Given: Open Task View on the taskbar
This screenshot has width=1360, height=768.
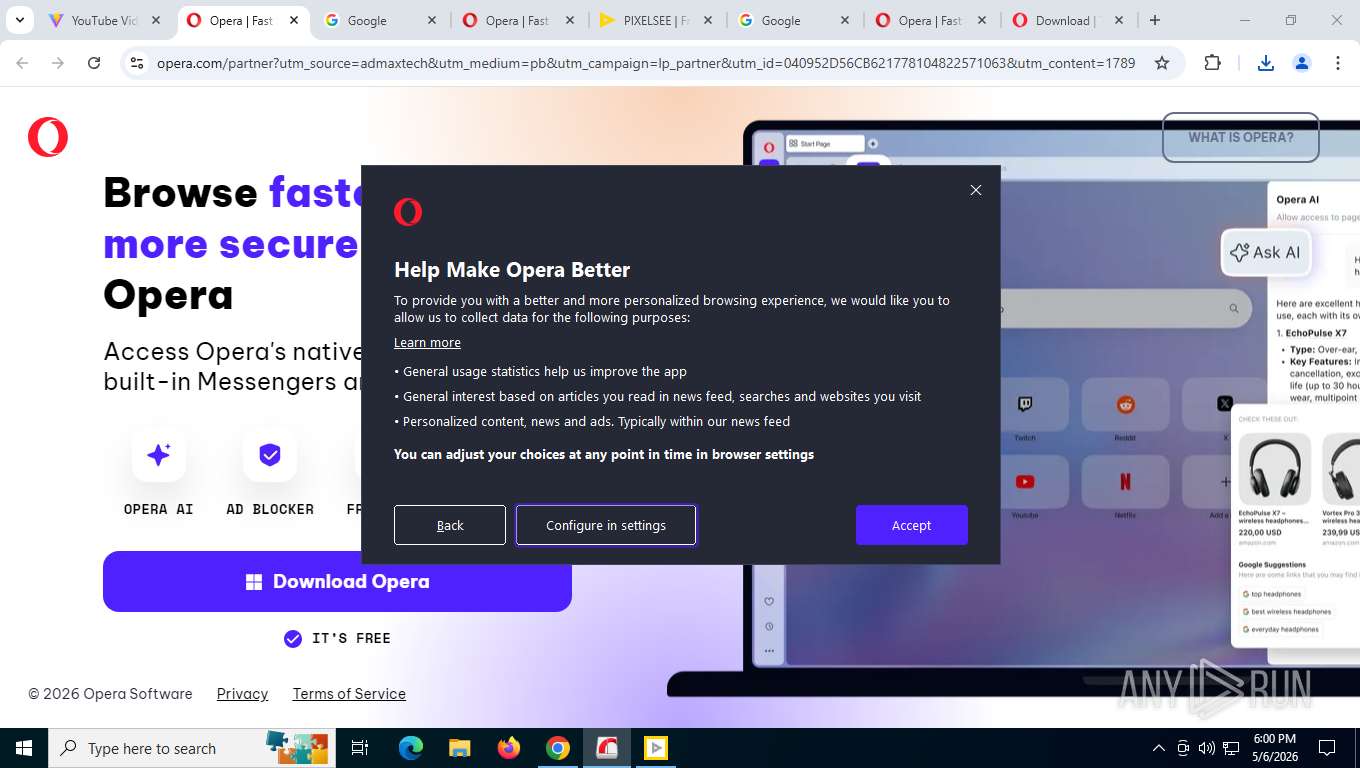Looking at the screenshot, I should pos(360,748).
